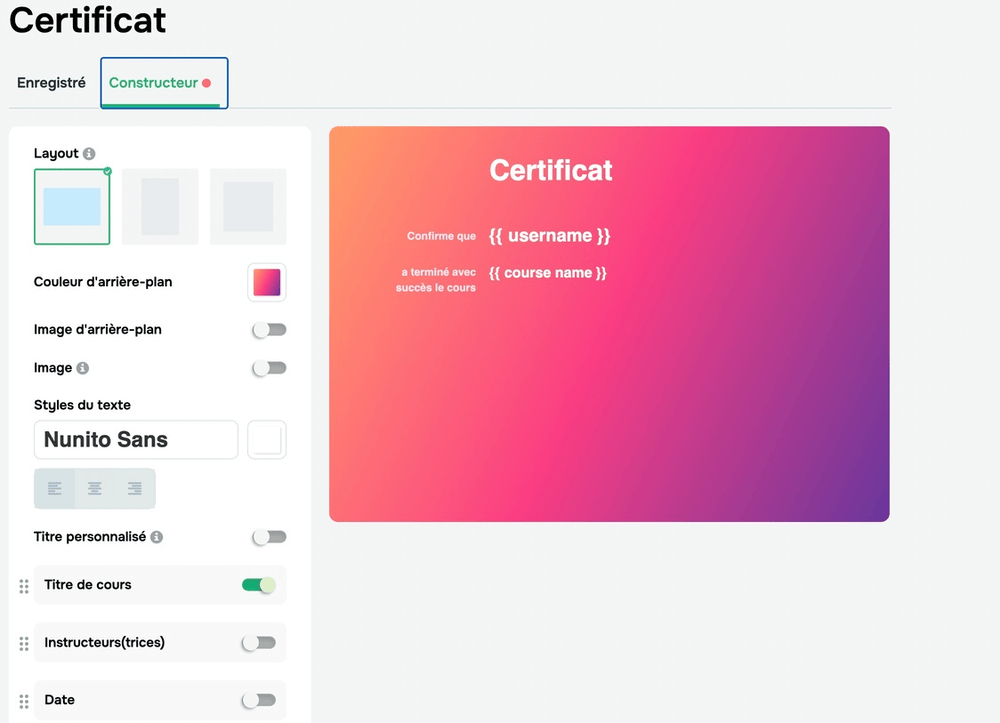Select the center text alignment icon

[94, 488]
